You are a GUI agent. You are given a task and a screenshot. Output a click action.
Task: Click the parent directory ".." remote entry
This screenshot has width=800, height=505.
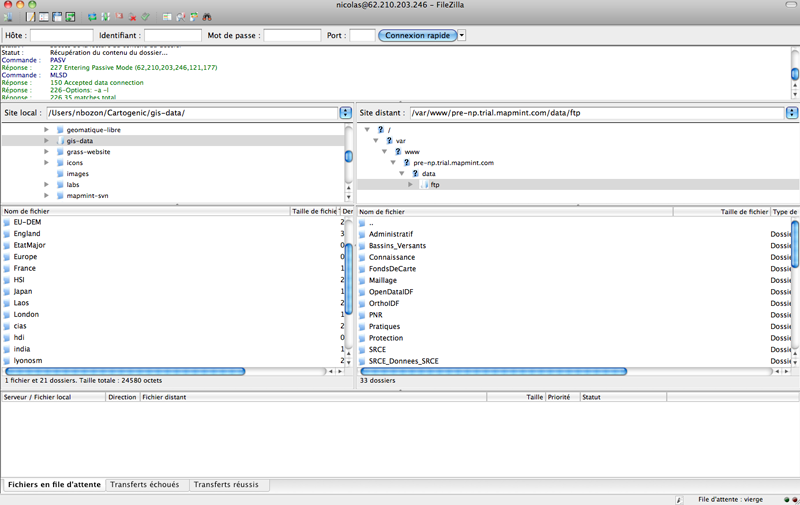(x=371, y=223)
